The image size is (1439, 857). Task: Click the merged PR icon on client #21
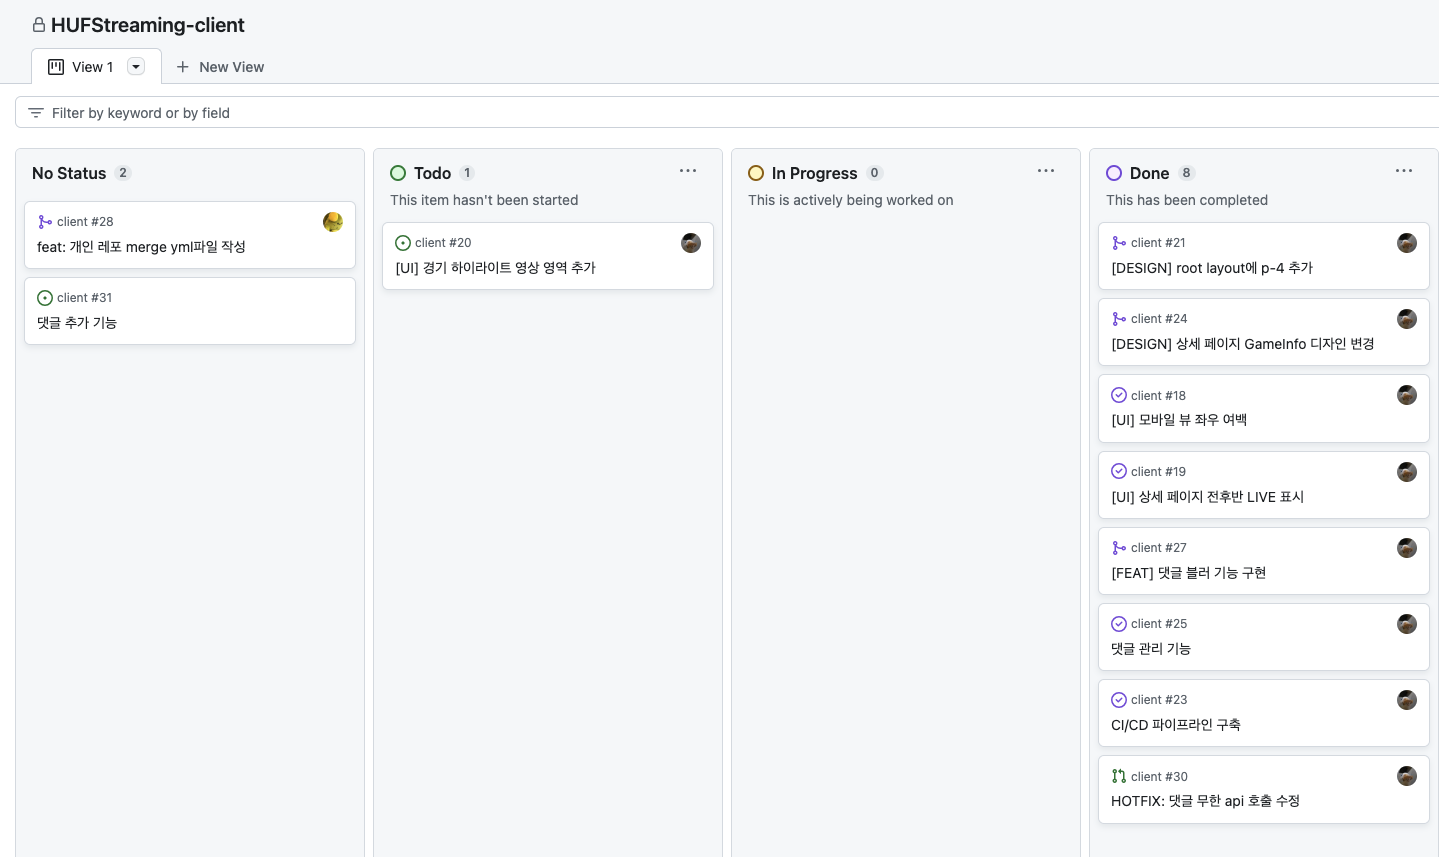coord(1119,243)
